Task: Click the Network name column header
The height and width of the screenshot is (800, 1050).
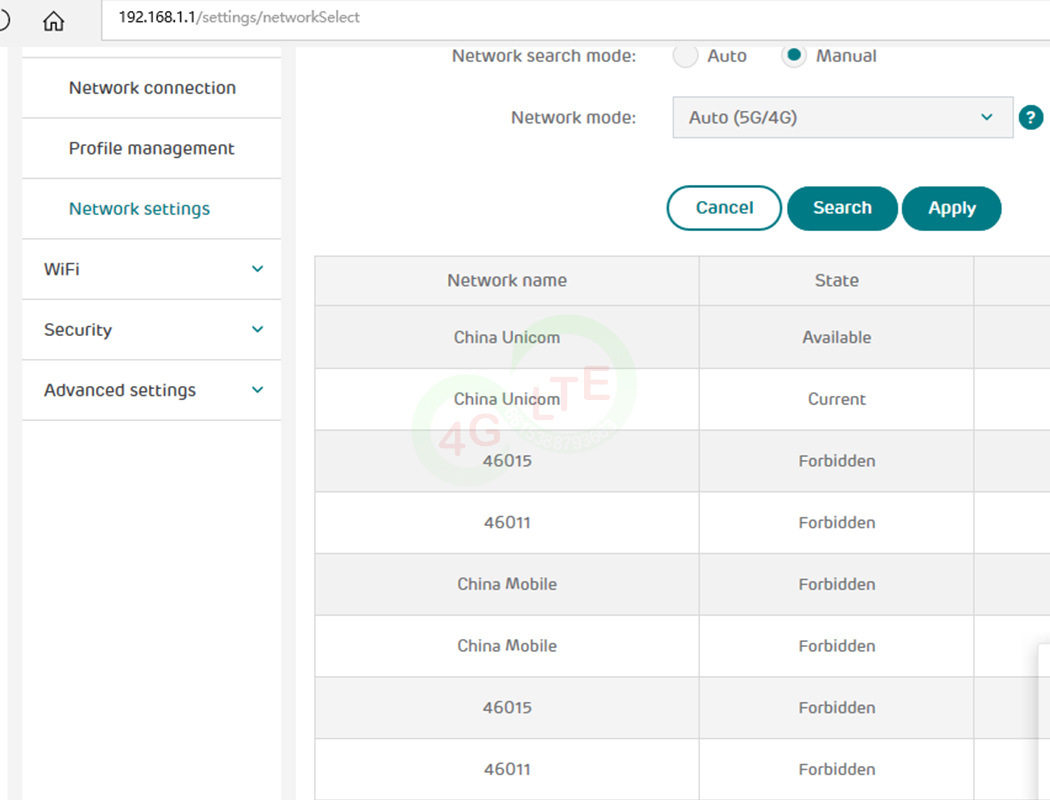Action: [x=507, y=281]
